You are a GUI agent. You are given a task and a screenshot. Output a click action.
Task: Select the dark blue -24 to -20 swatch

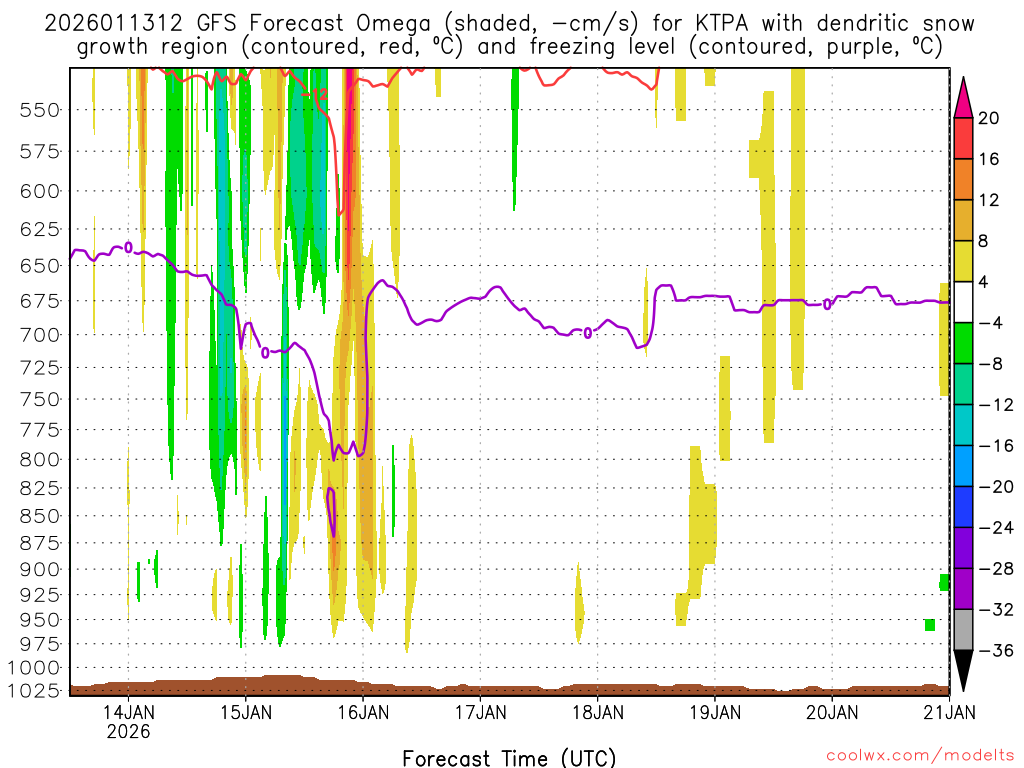click(x=963, y=507)
